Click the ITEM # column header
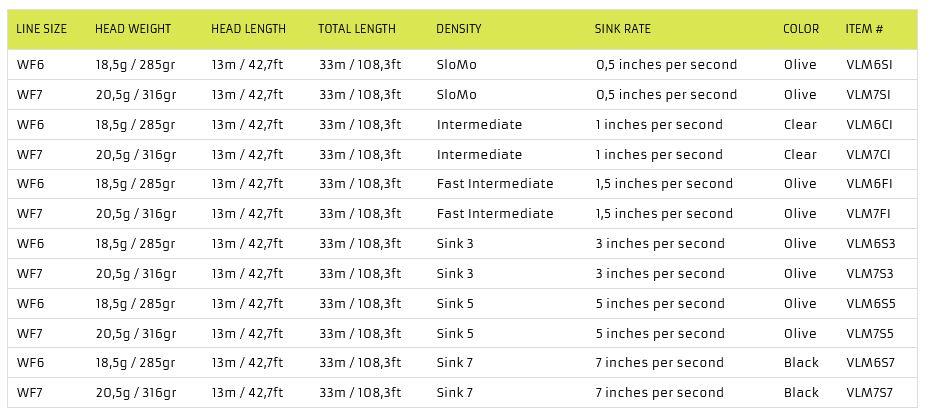Viewport: 929px width, 415px height. [x=864, y=28]
